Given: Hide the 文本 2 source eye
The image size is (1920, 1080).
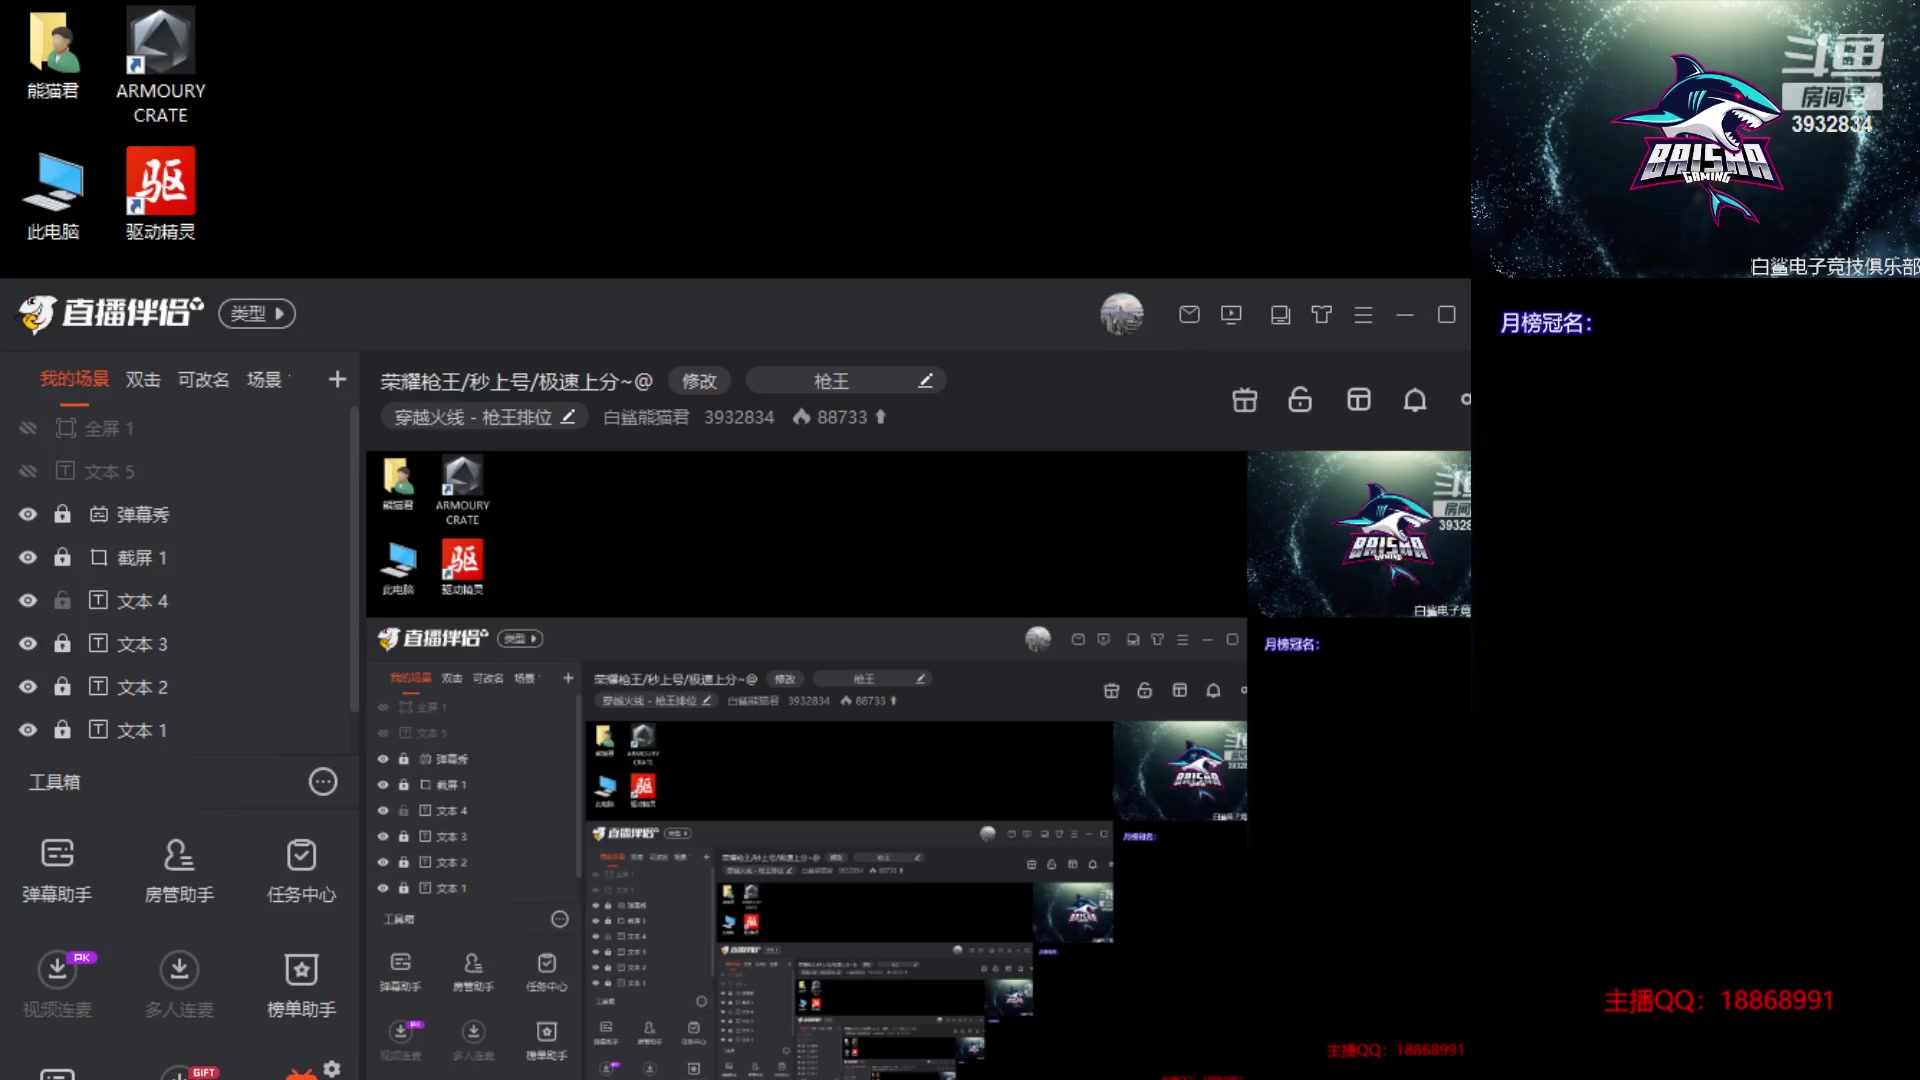Looking at the screenshot, I should 28,686.
